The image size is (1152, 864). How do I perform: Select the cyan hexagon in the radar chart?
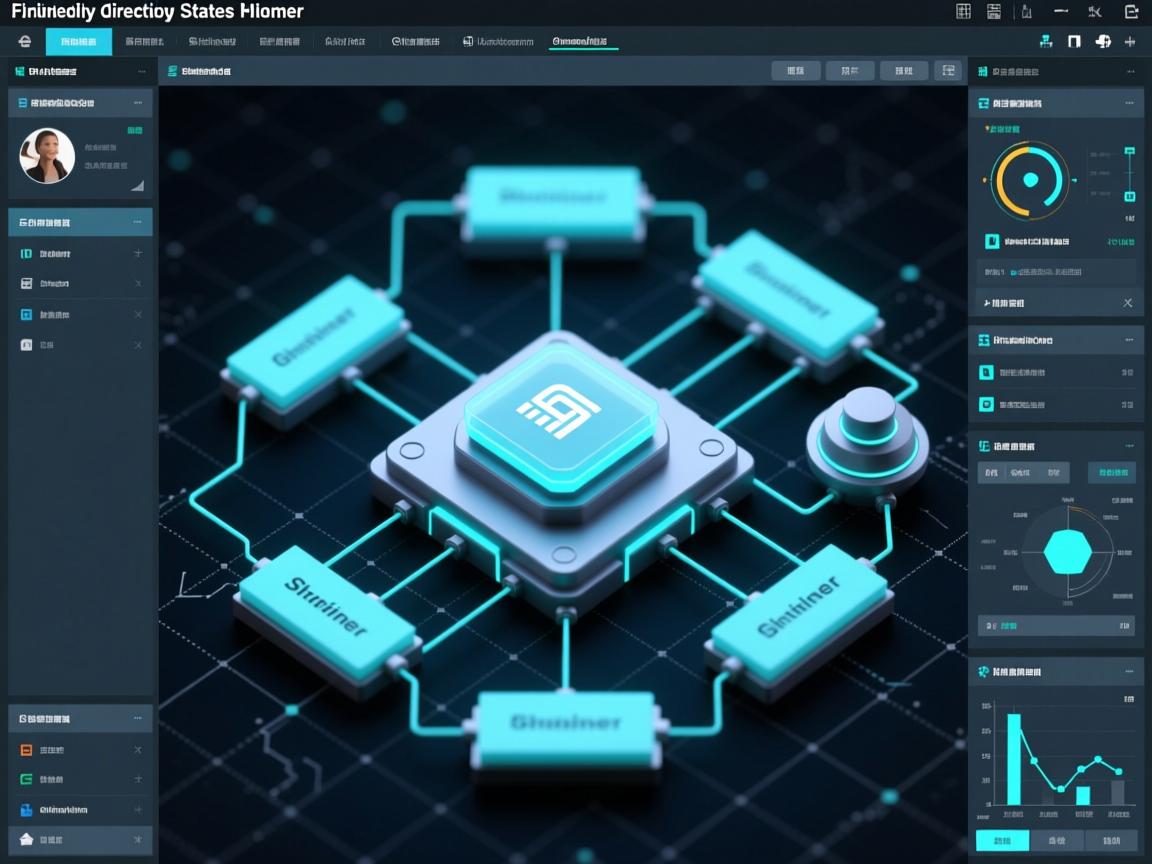[1068, 551]
